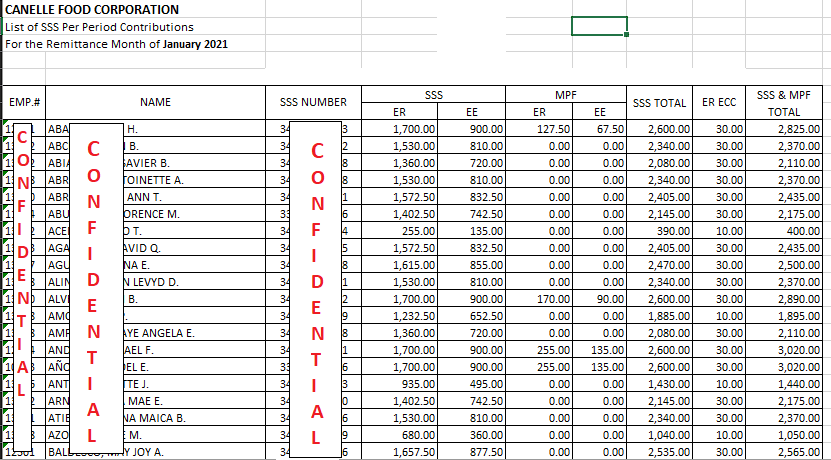Viewport: 831px width, 460px height.
Task: Select the NAME column header cell
Action: coord(155,102)
